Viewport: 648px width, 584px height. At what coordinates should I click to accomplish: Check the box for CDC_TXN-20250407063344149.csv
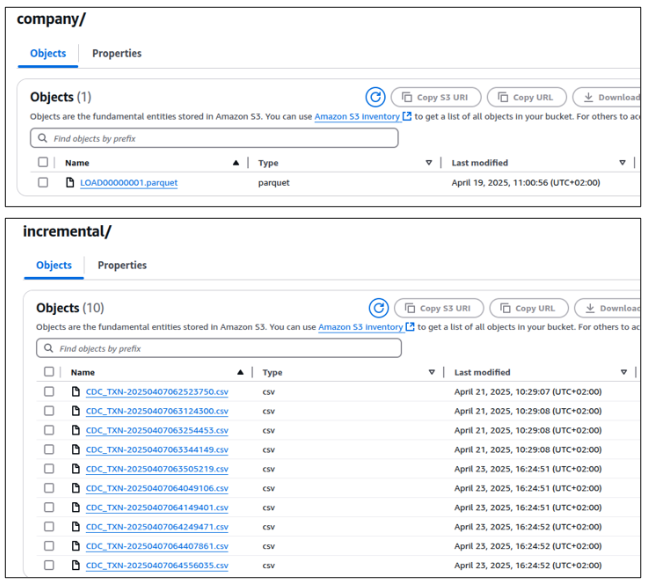coord(49,449)
